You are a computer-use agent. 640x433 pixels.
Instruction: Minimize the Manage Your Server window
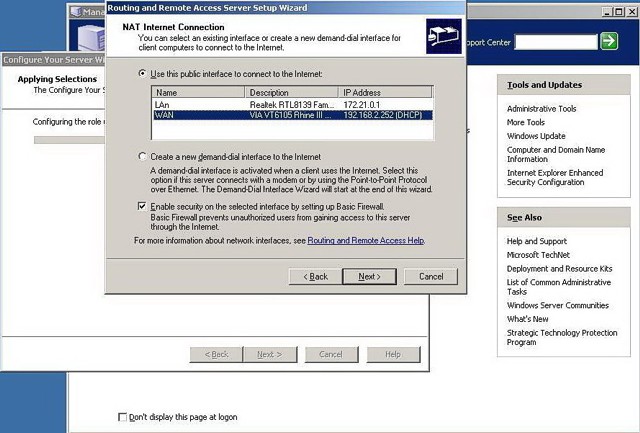607,12
